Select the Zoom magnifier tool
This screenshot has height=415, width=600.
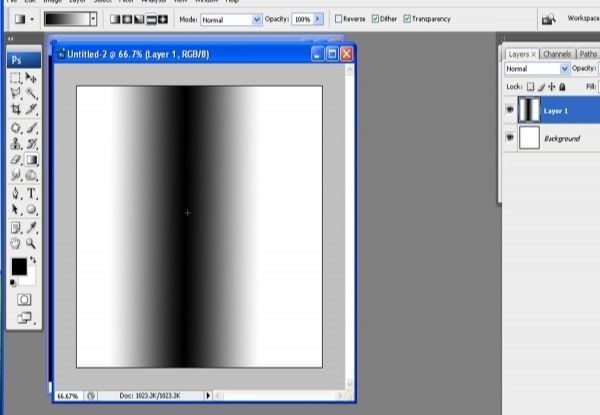pyautogui.click(x=31, y=243)
